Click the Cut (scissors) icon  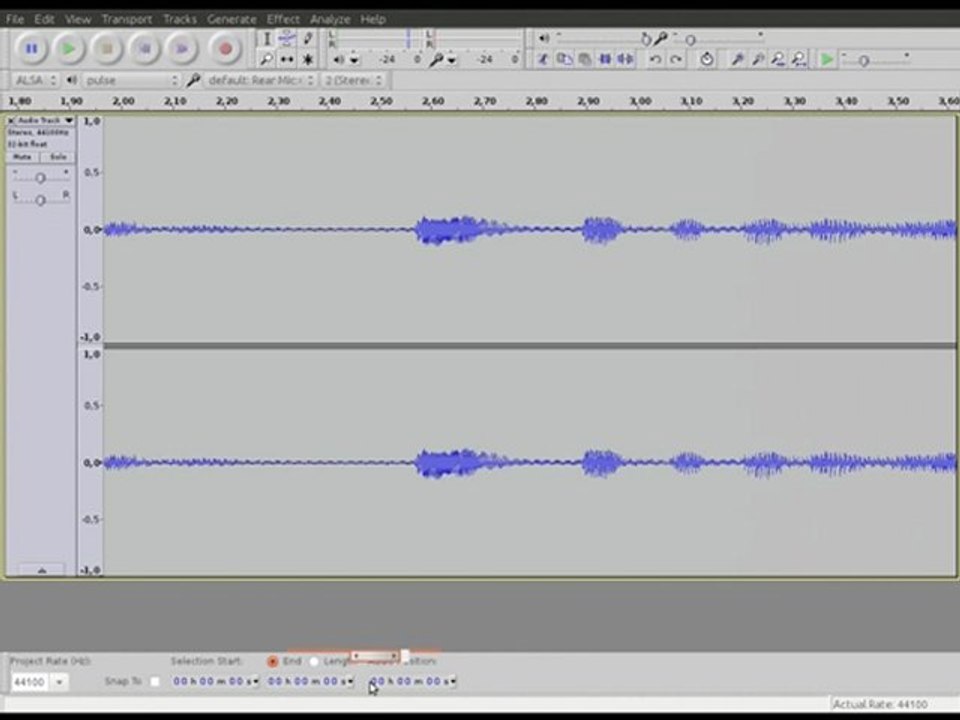(x=542, y=59)
